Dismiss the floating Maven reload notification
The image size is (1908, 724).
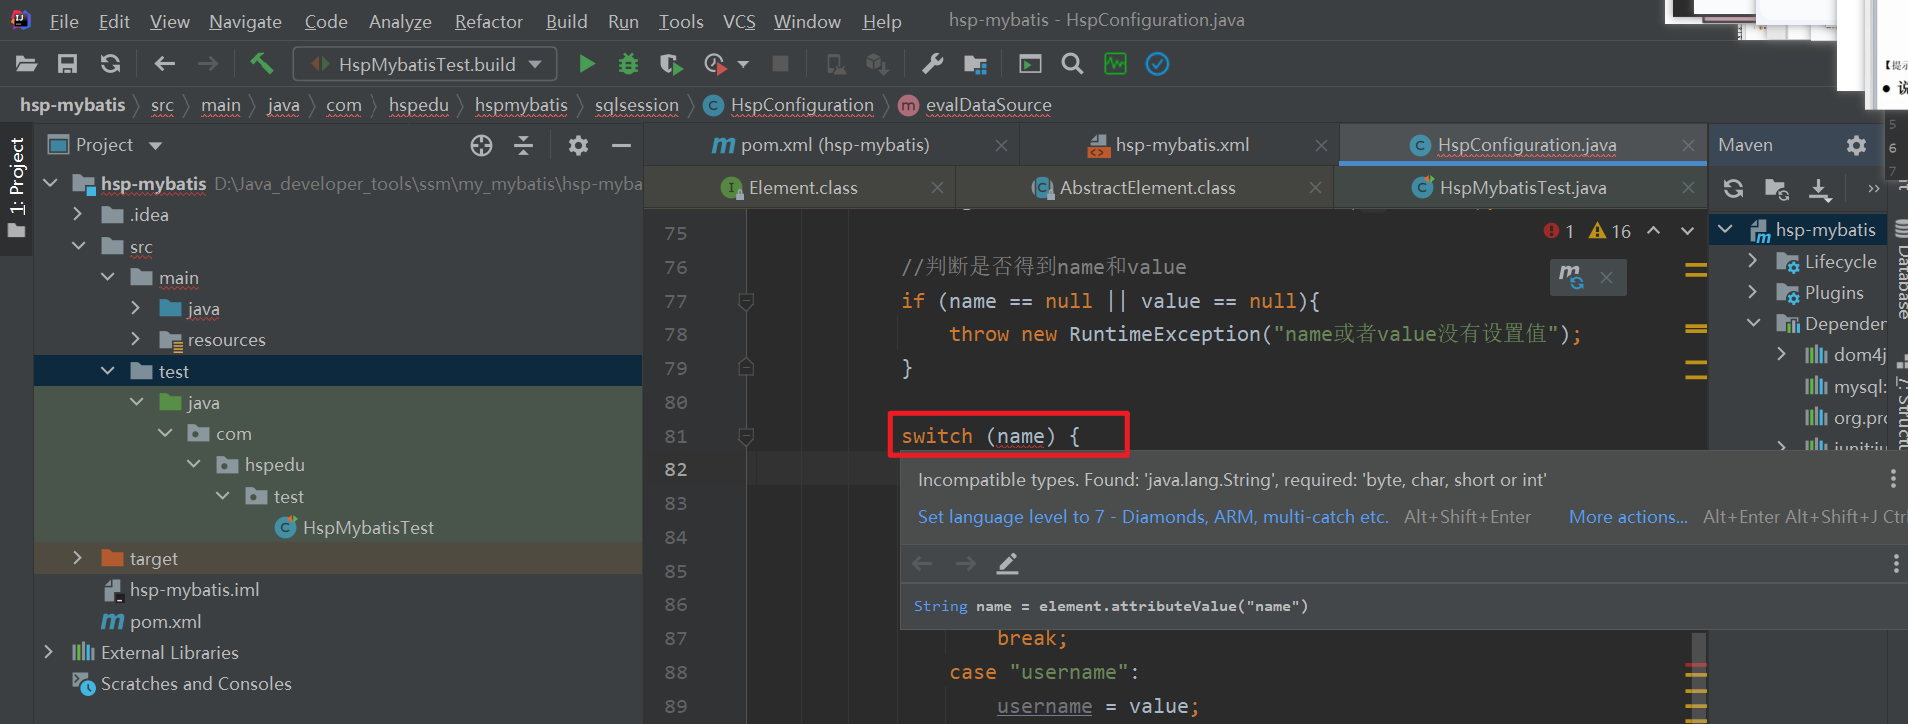(1606, 277)
